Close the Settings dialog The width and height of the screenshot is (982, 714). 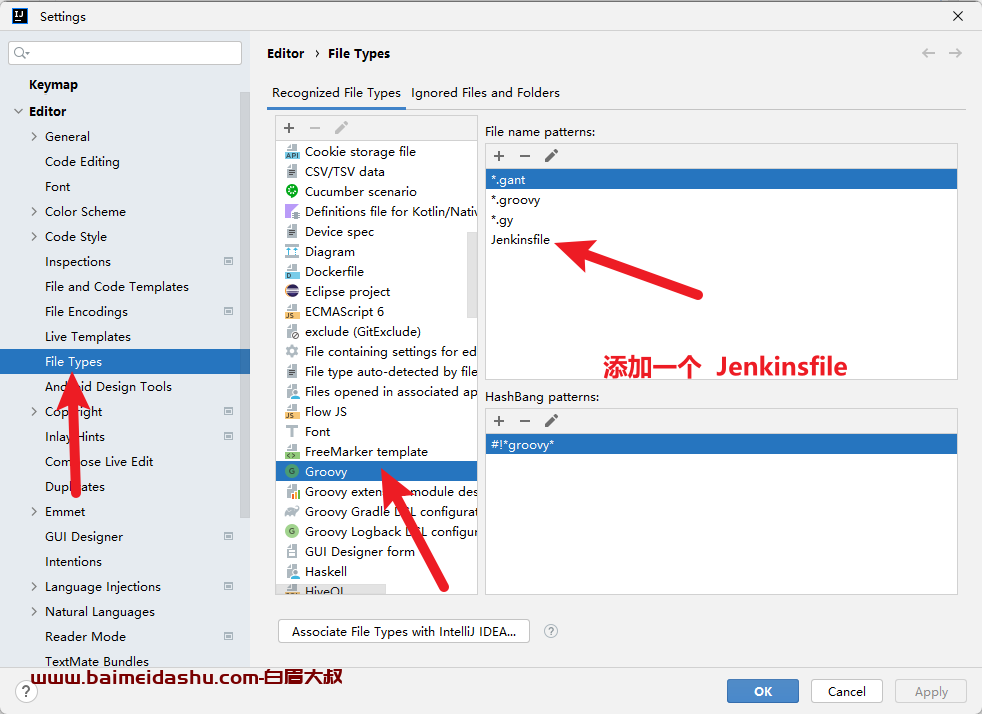[x=958, y=16]
